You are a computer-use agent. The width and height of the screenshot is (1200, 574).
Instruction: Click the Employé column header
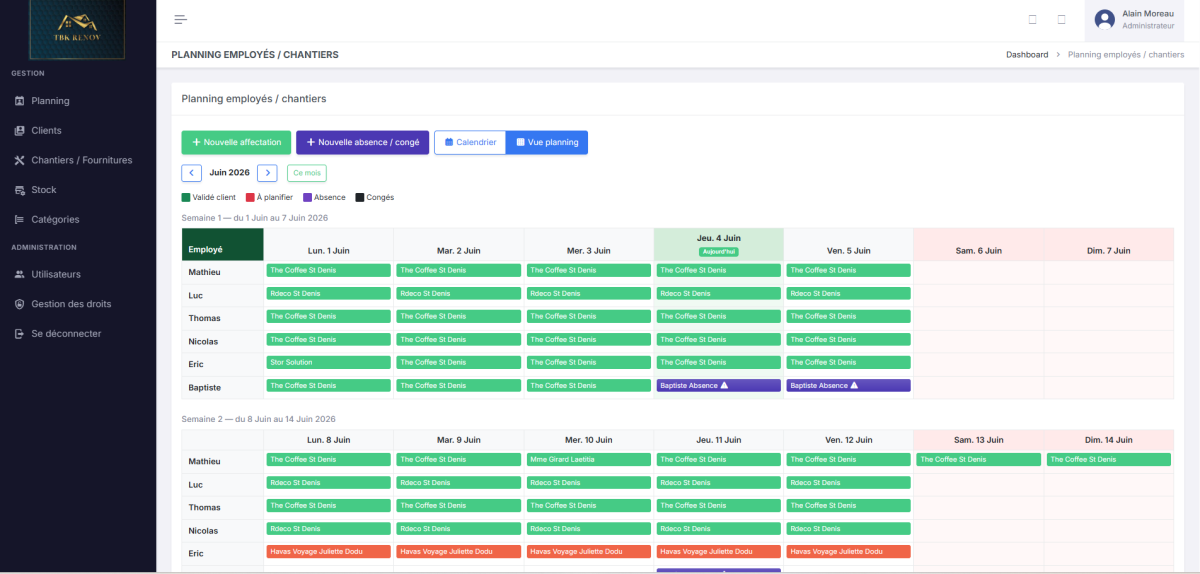pyautogui.click(x=222, y=244)
